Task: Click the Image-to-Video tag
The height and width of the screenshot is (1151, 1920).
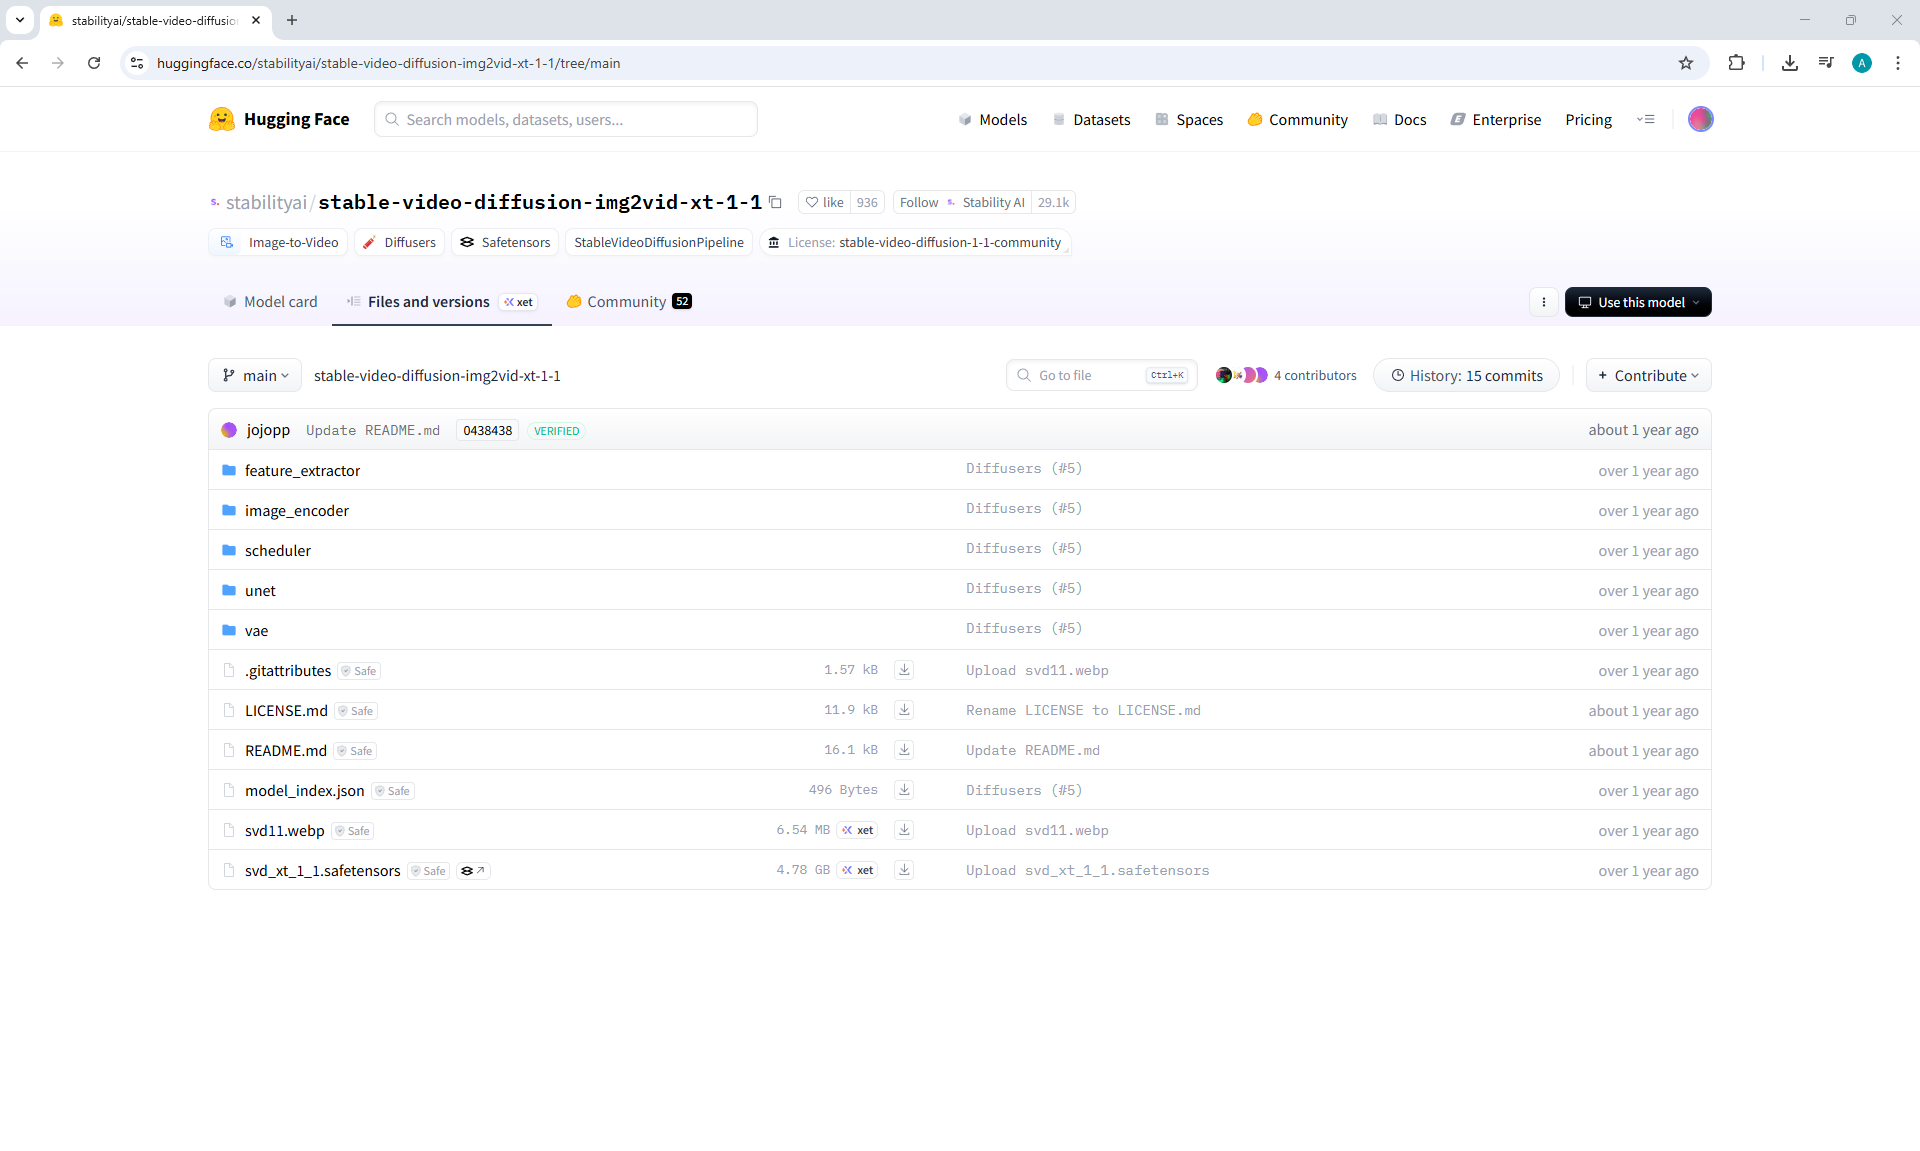Action: pos(278,242)
